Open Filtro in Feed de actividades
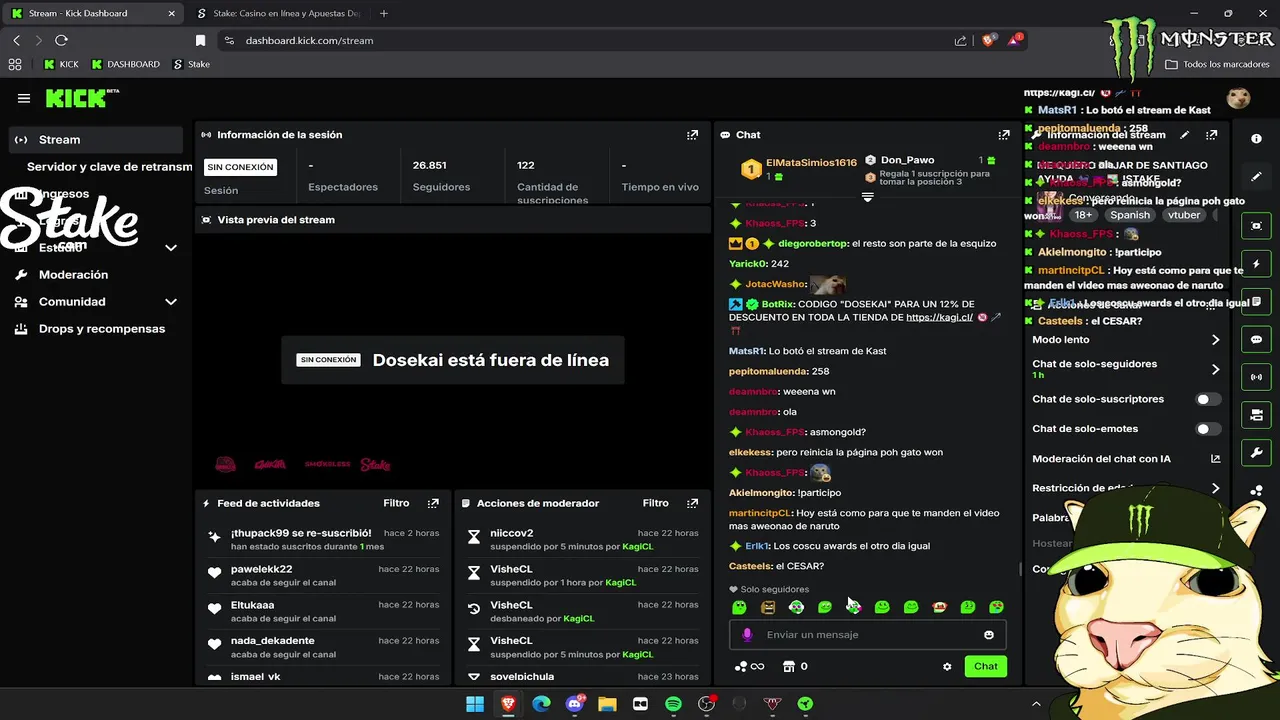 (x=396, y=503)
